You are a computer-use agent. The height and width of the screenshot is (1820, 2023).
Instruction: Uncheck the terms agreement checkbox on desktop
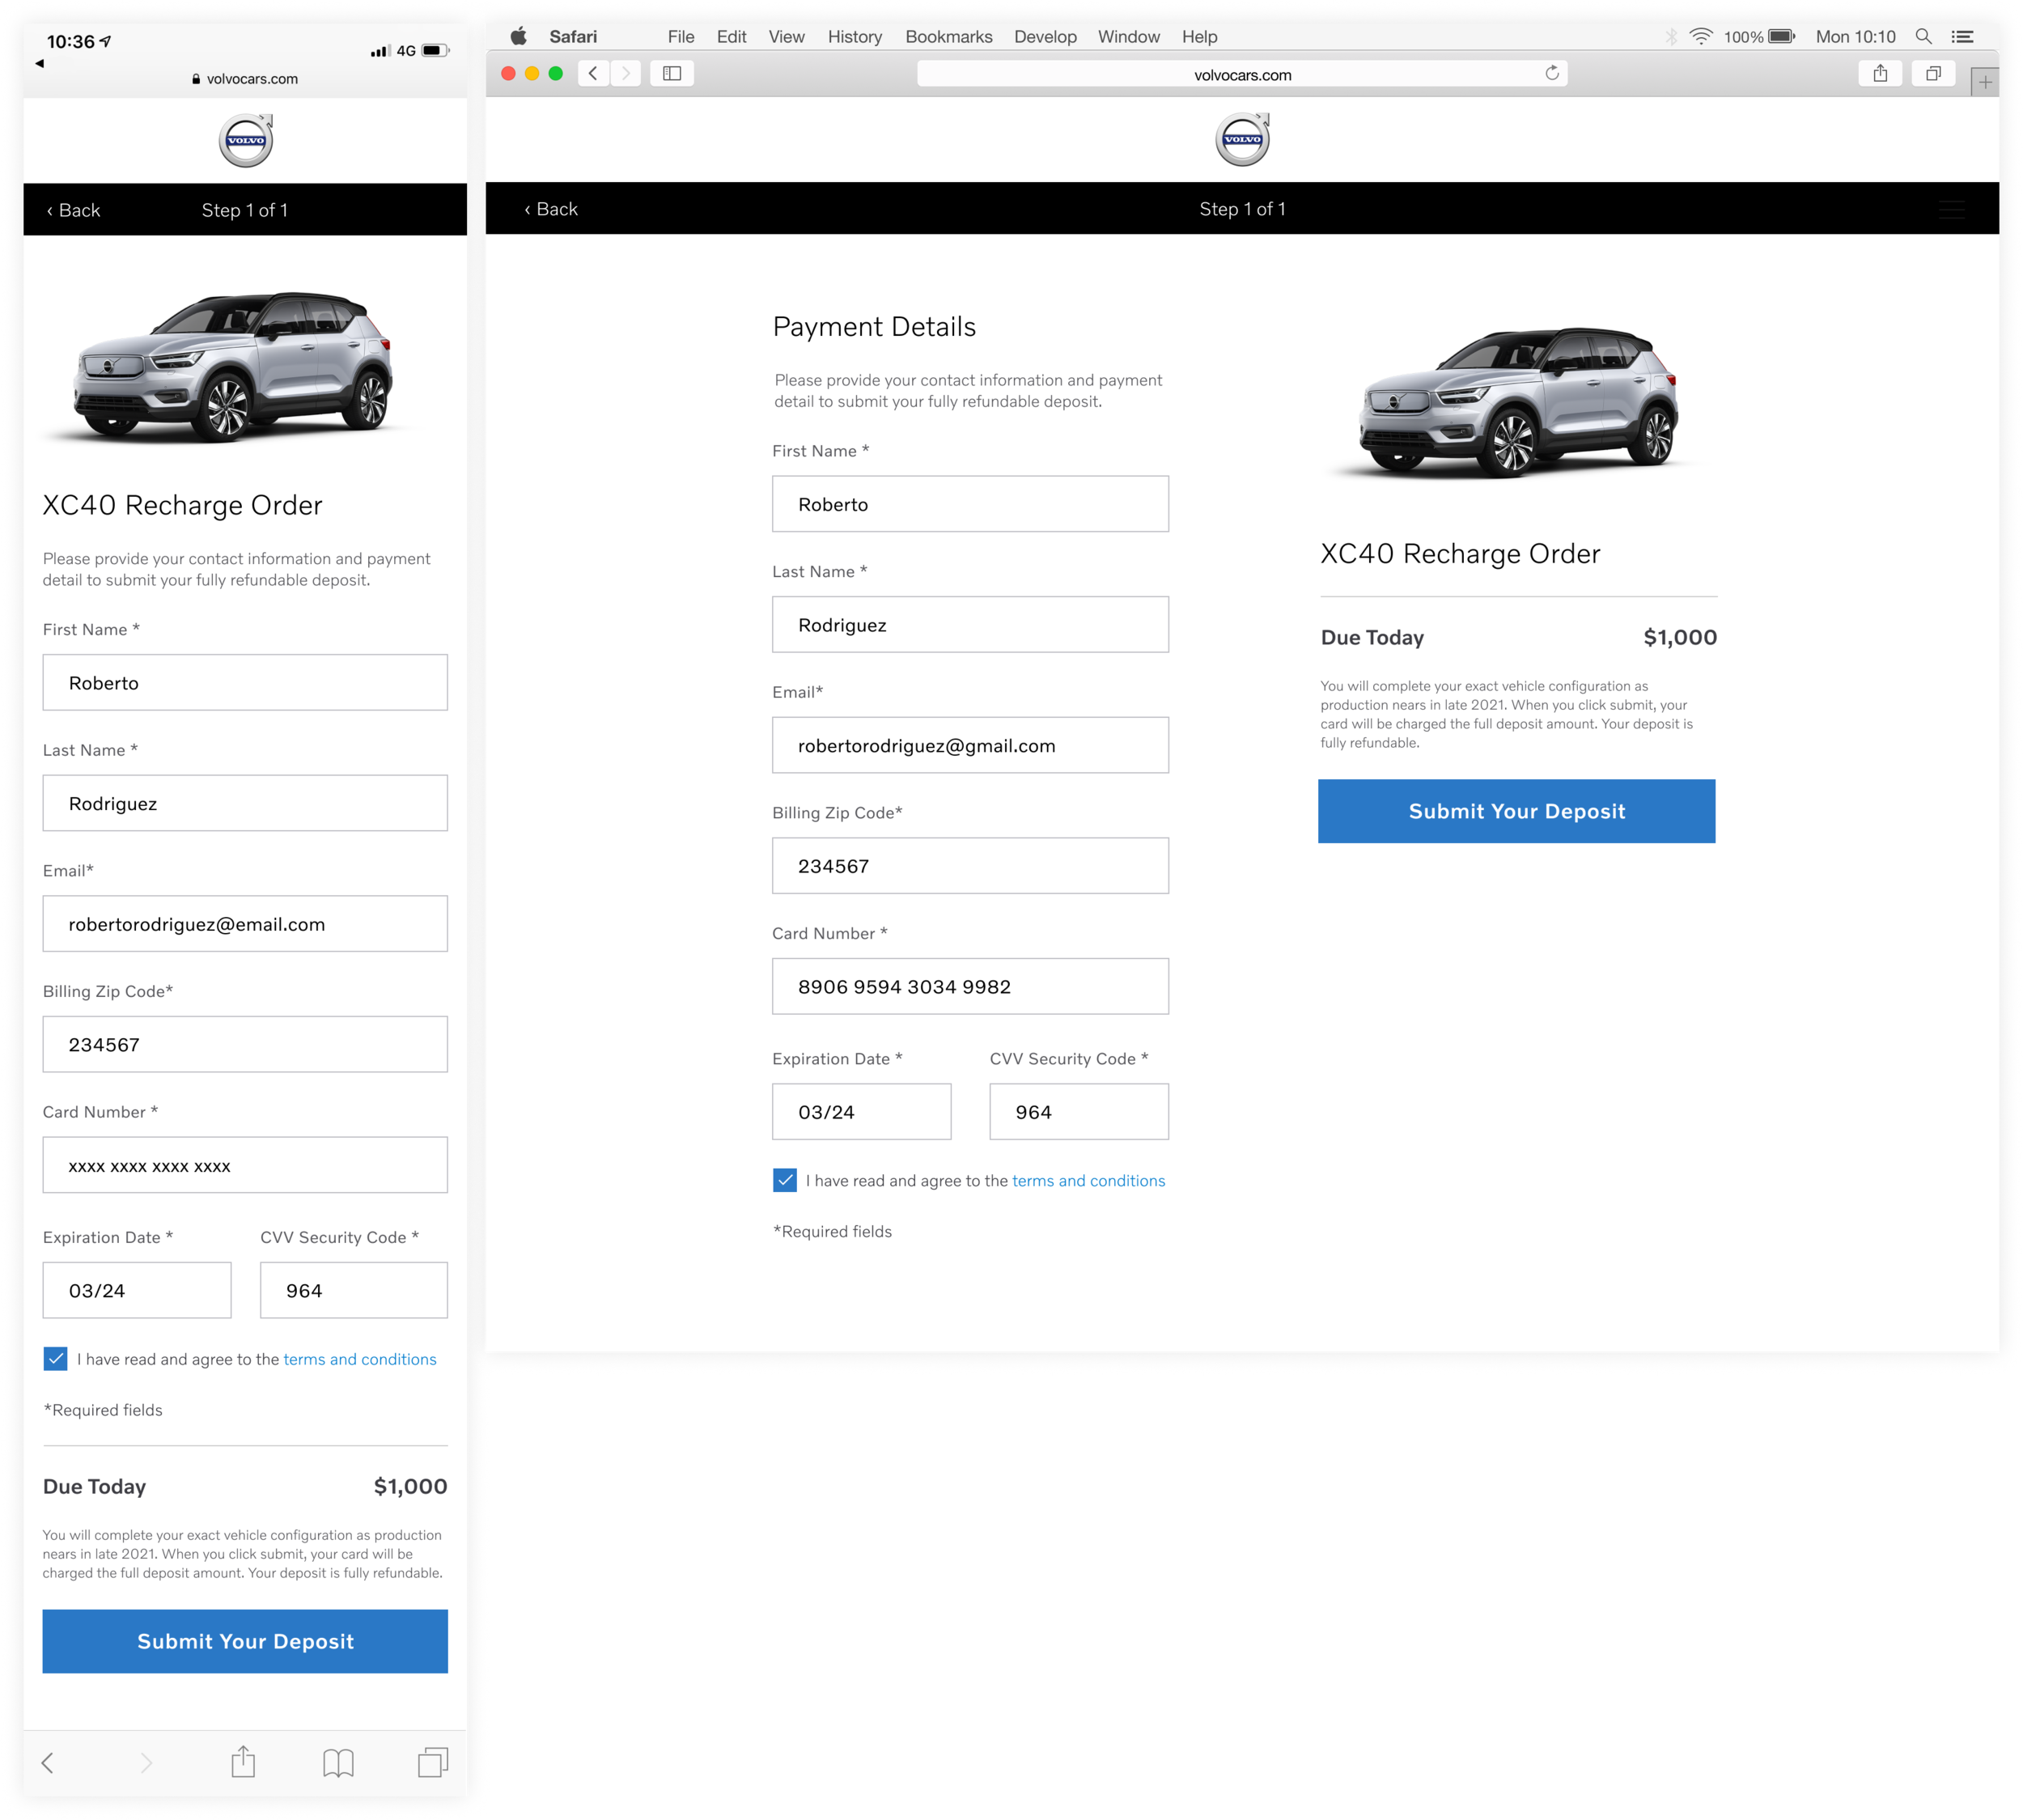coord(785,1180)
